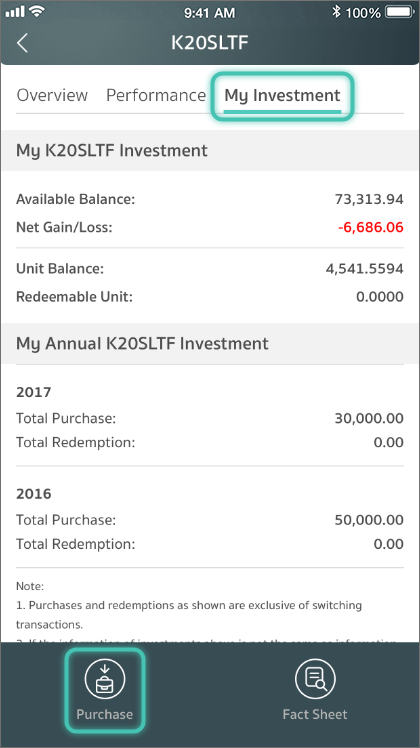Tap the 2016 Total Purchase amount
Image resolution: width=420 pixels, height=748 pixels.
[369, 519]
